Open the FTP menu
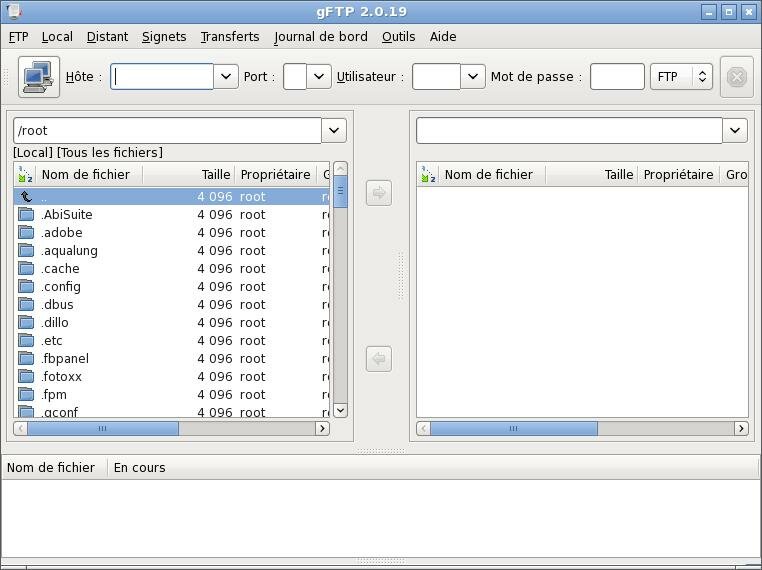Viewport: 762px width, 570px height. (18, 37)
